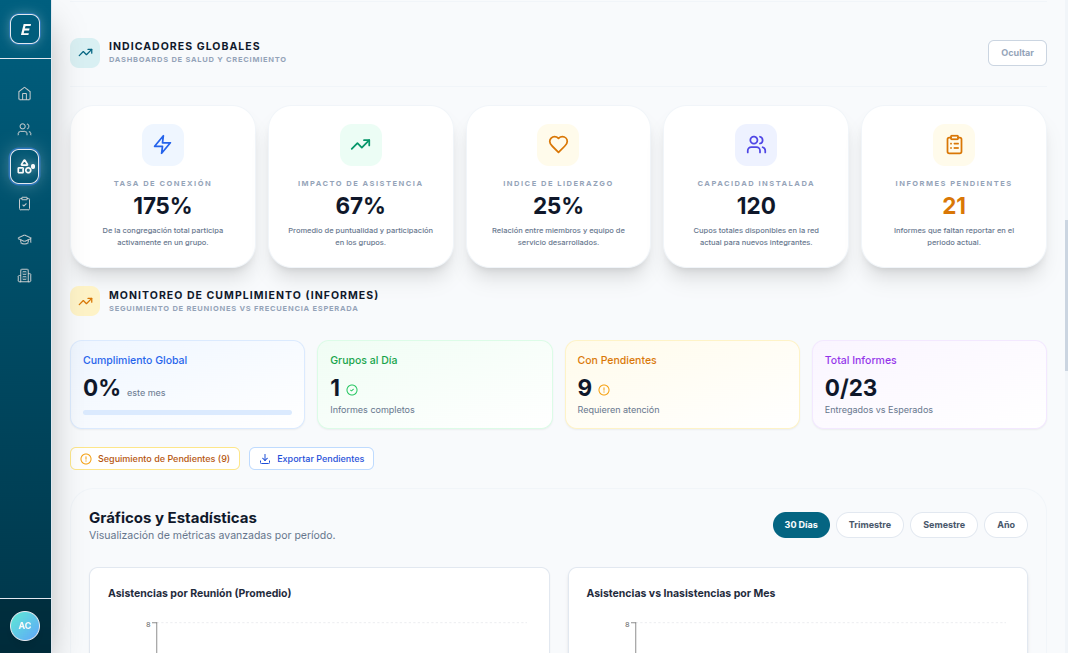This screenshot has width=1068, height=653.
Task: Click the lightning bolt Tasa de Conexión icon
Action: [162, 145]
